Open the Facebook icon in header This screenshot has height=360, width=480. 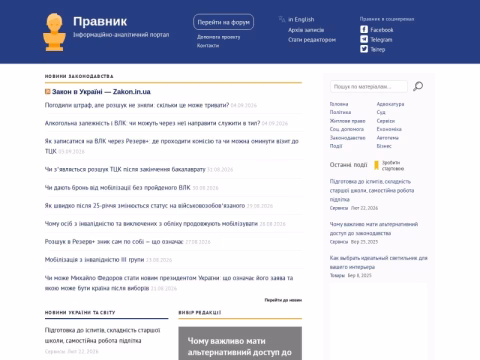(364, 30)
